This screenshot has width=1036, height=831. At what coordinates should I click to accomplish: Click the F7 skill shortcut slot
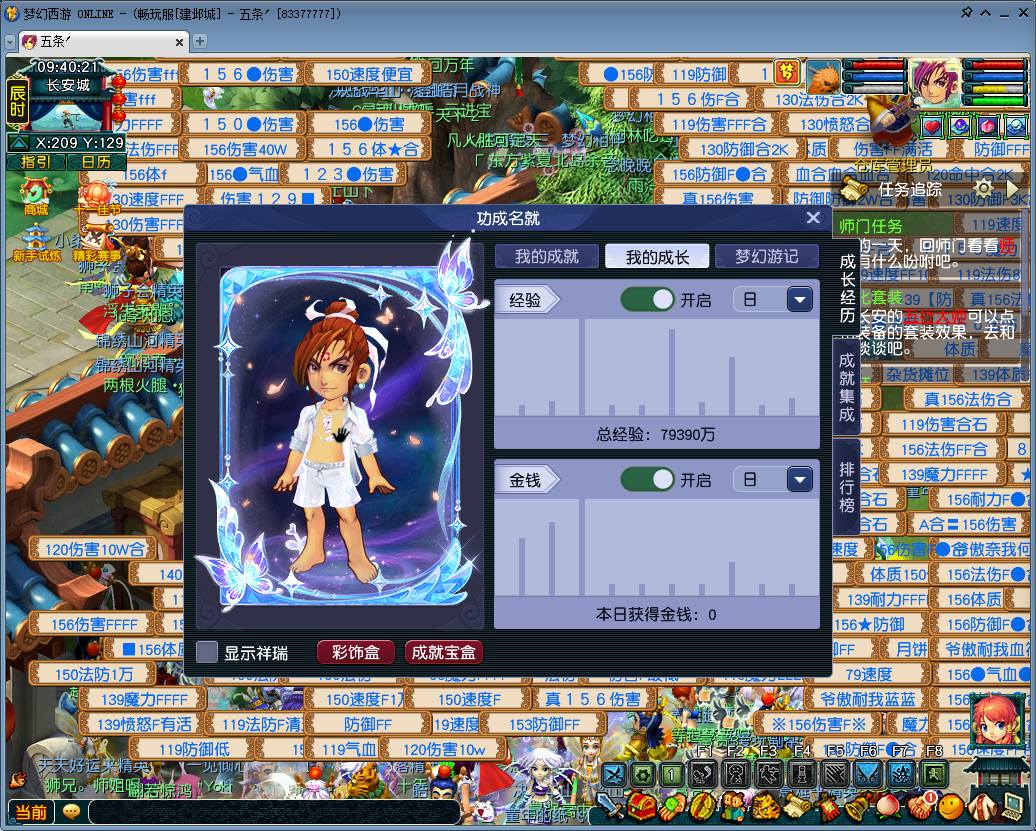[x=901, y=774]
